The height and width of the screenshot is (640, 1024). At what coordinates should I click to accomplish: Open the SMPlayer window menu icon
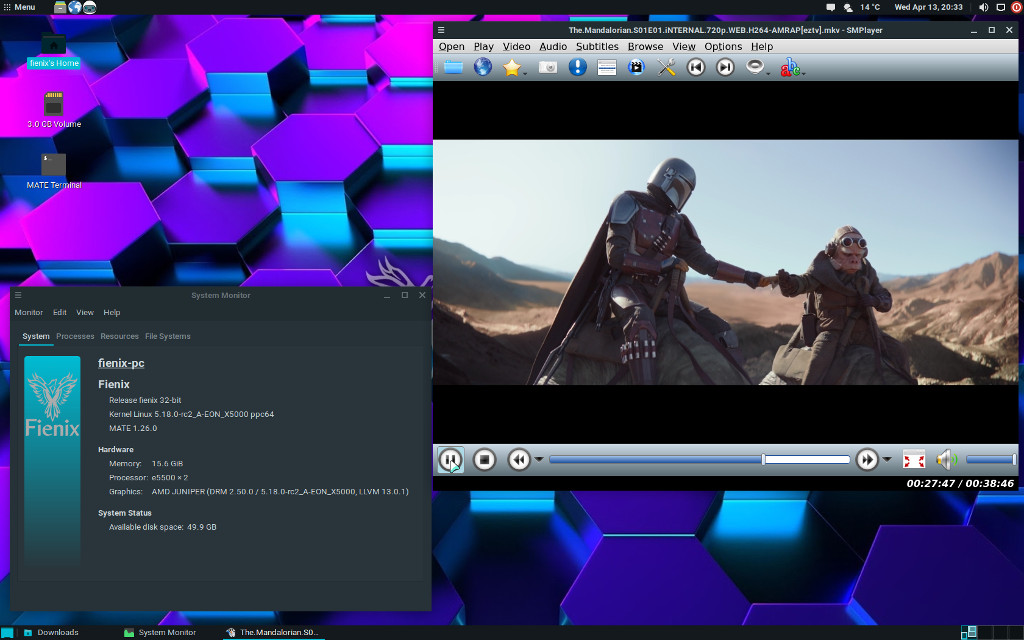441,30
